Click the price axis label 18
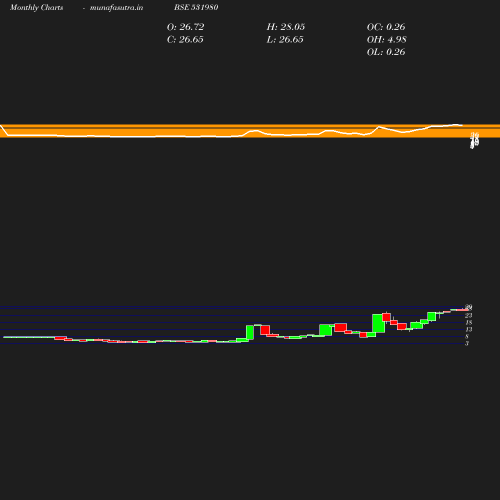 coord(469,322)
